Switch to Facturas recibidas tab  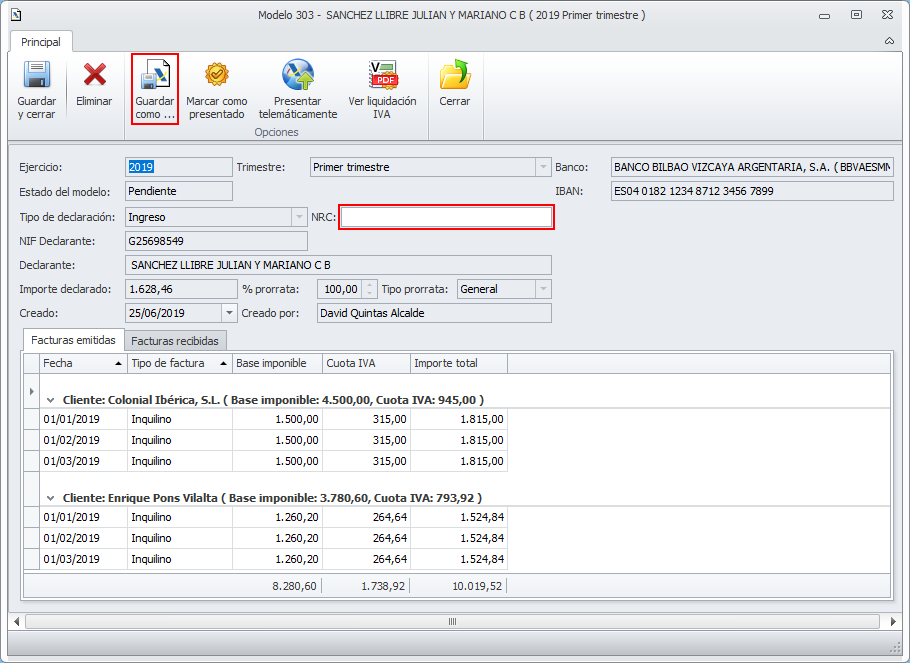tap(175, 341)
